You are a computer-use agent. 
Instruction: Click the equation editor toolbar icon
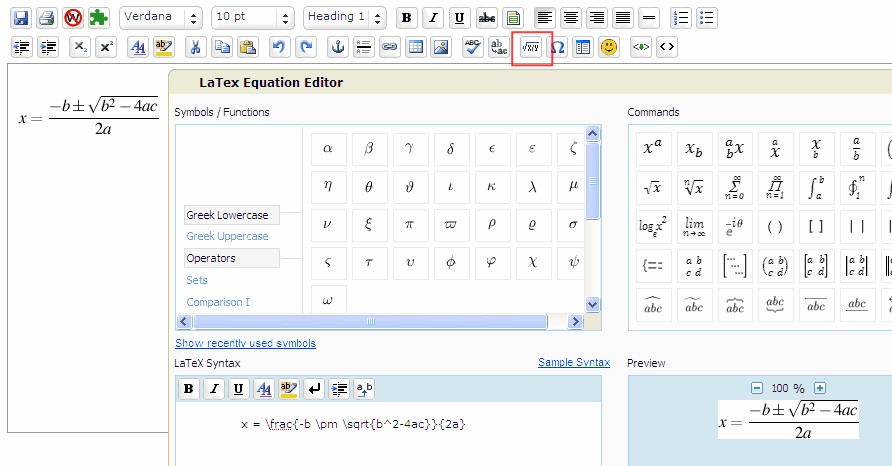tap(531, 47)
